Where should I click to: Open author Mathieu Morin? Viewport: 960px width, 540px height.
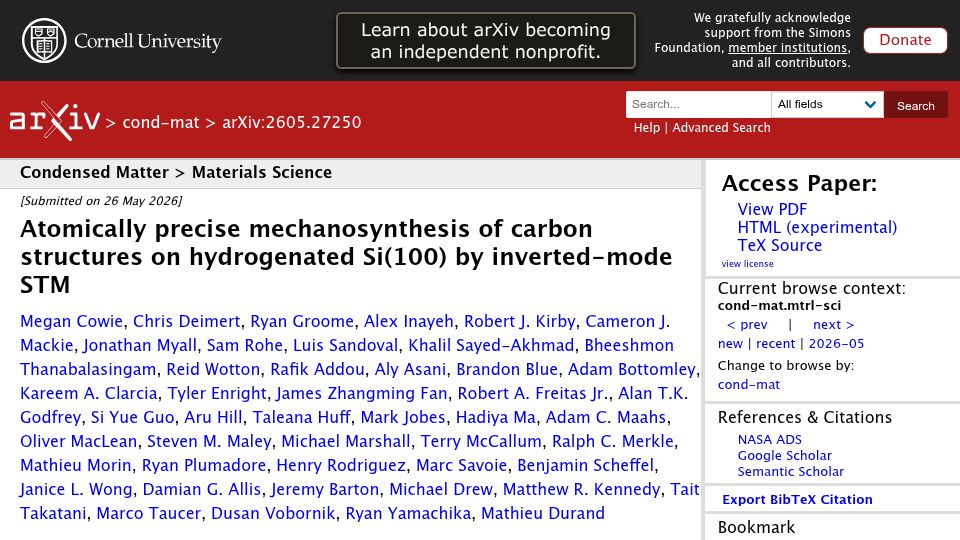[76, 465]
